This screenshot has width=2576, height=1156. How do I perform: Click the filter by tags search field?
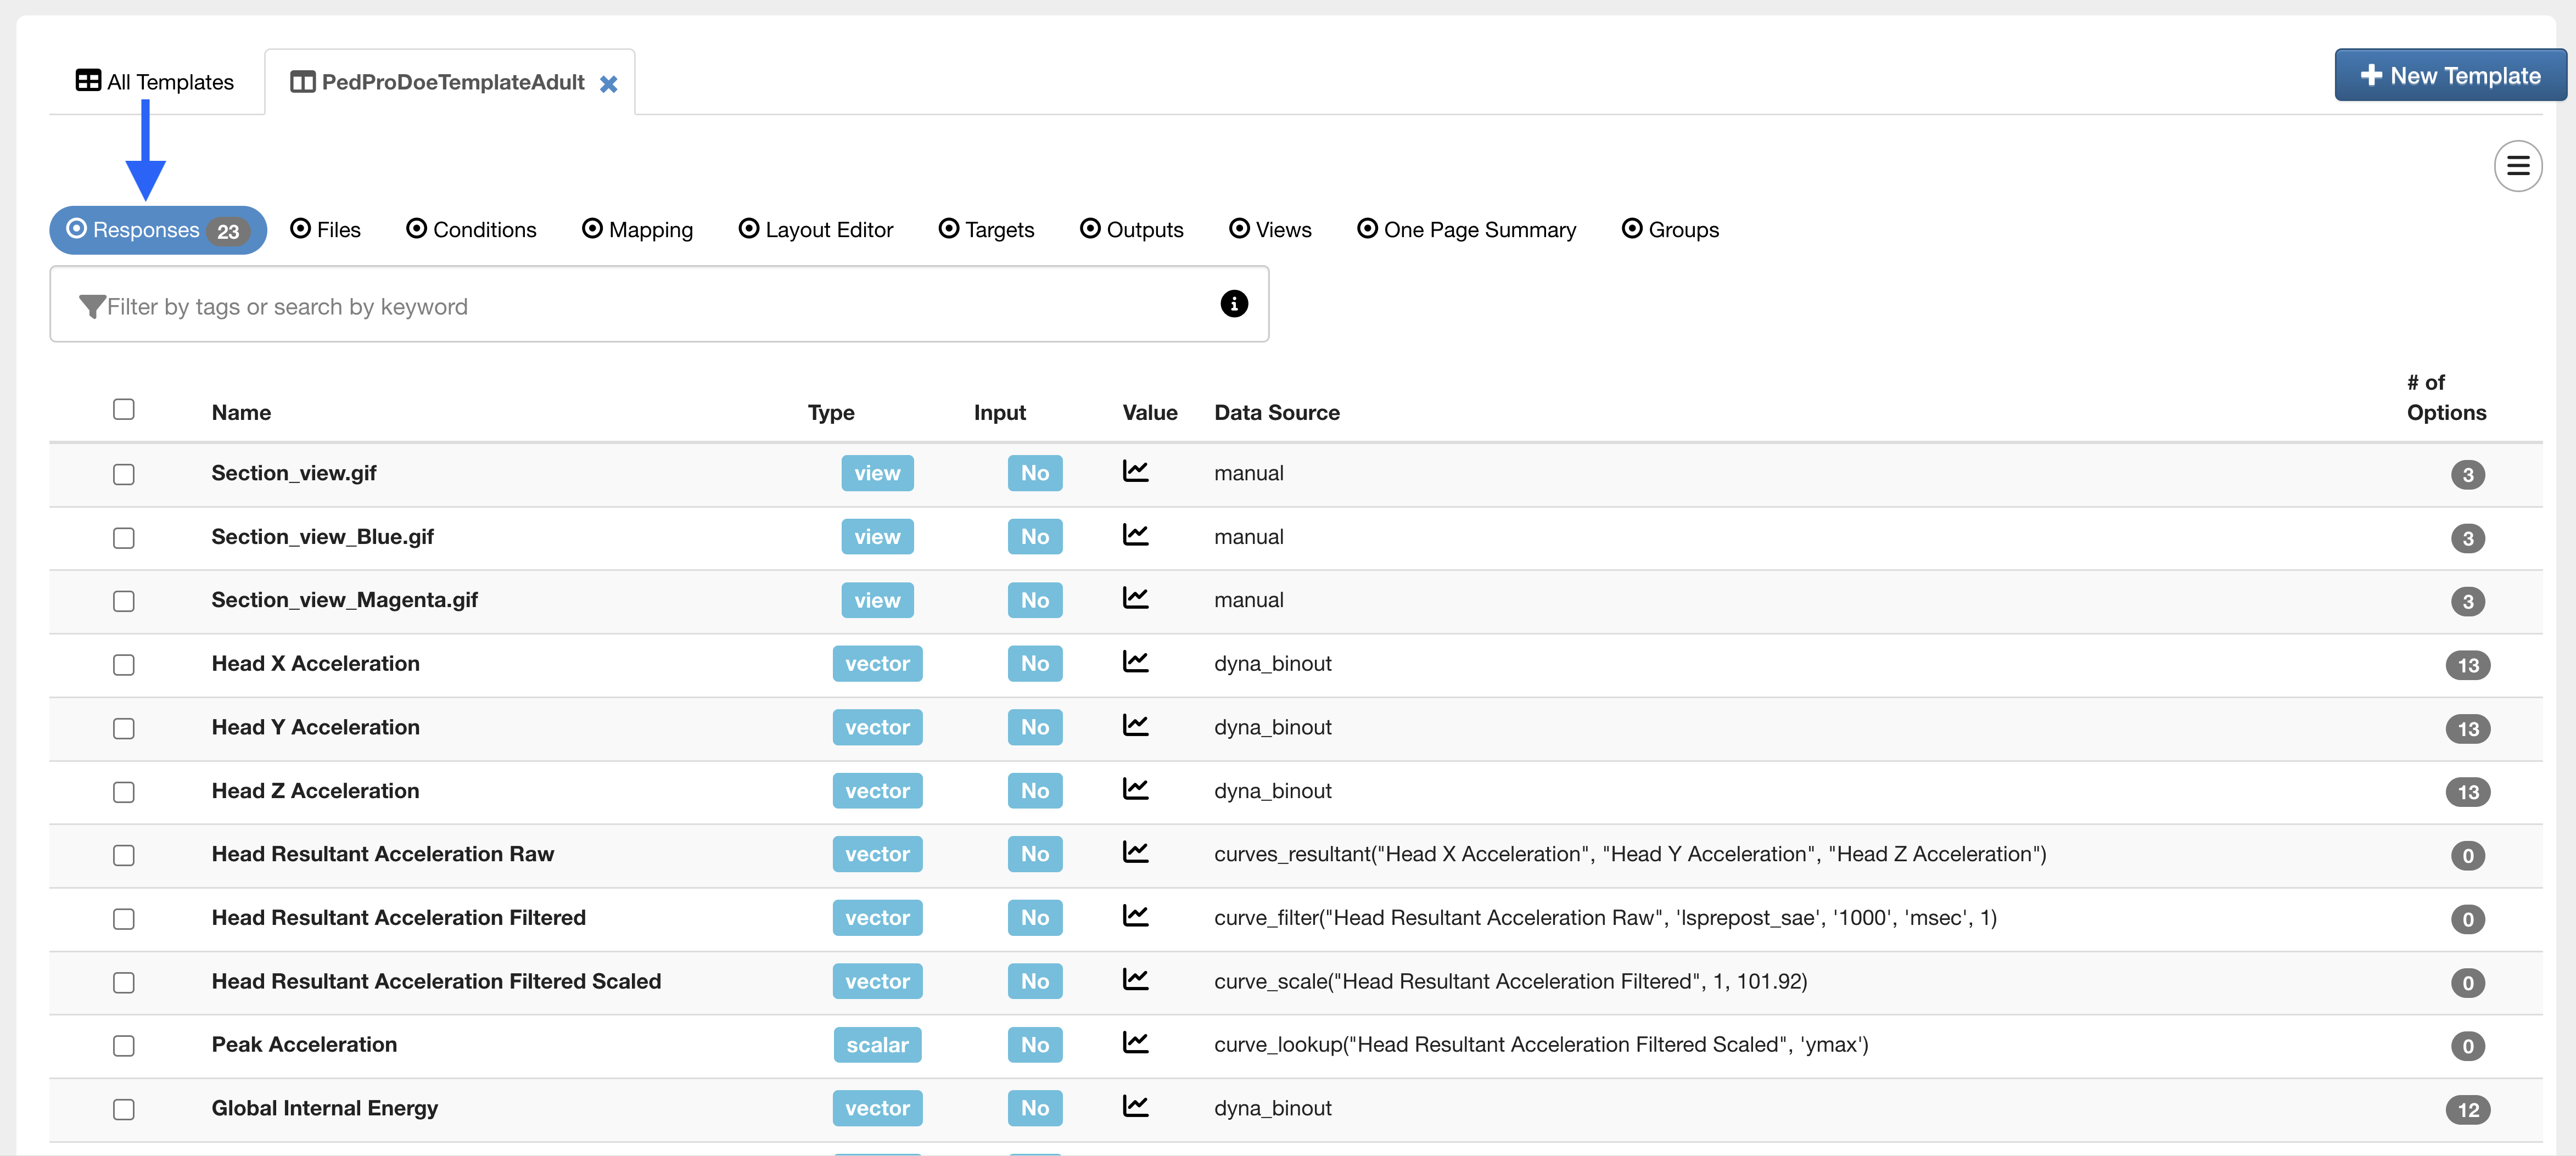(640, 307)
